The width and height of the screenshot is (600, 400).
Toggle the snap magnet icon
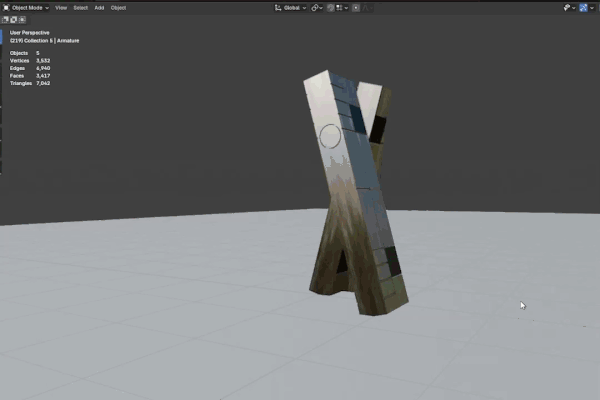click(x=331, y=7)
